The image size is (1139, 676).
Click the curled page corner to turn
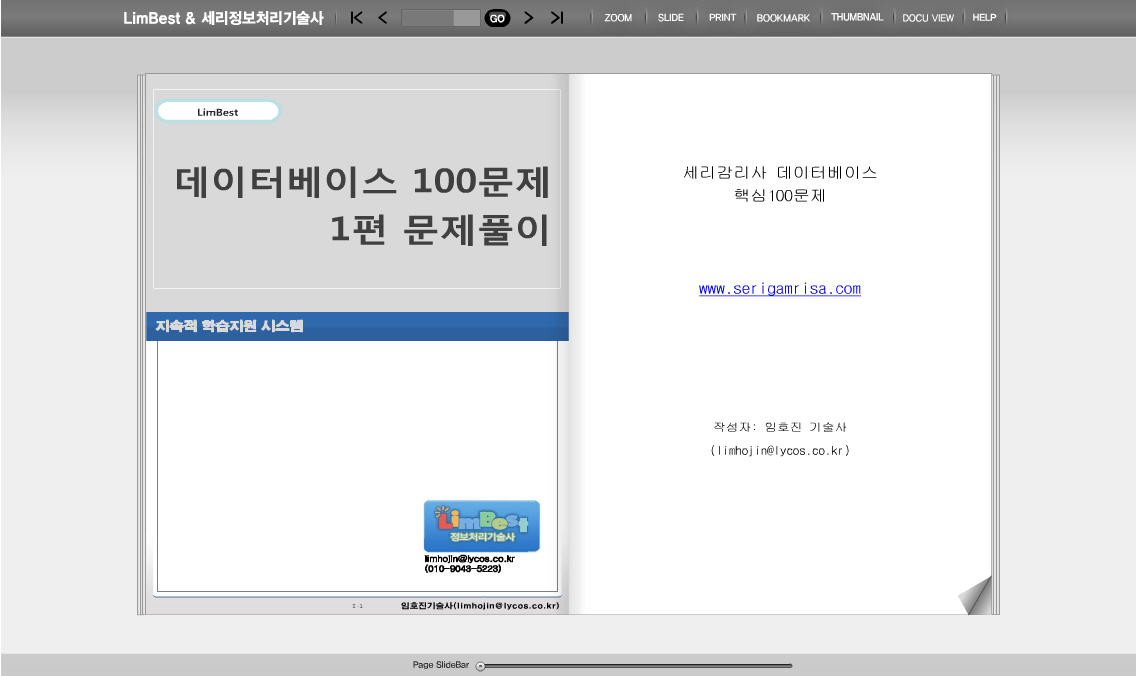point(976,595)
